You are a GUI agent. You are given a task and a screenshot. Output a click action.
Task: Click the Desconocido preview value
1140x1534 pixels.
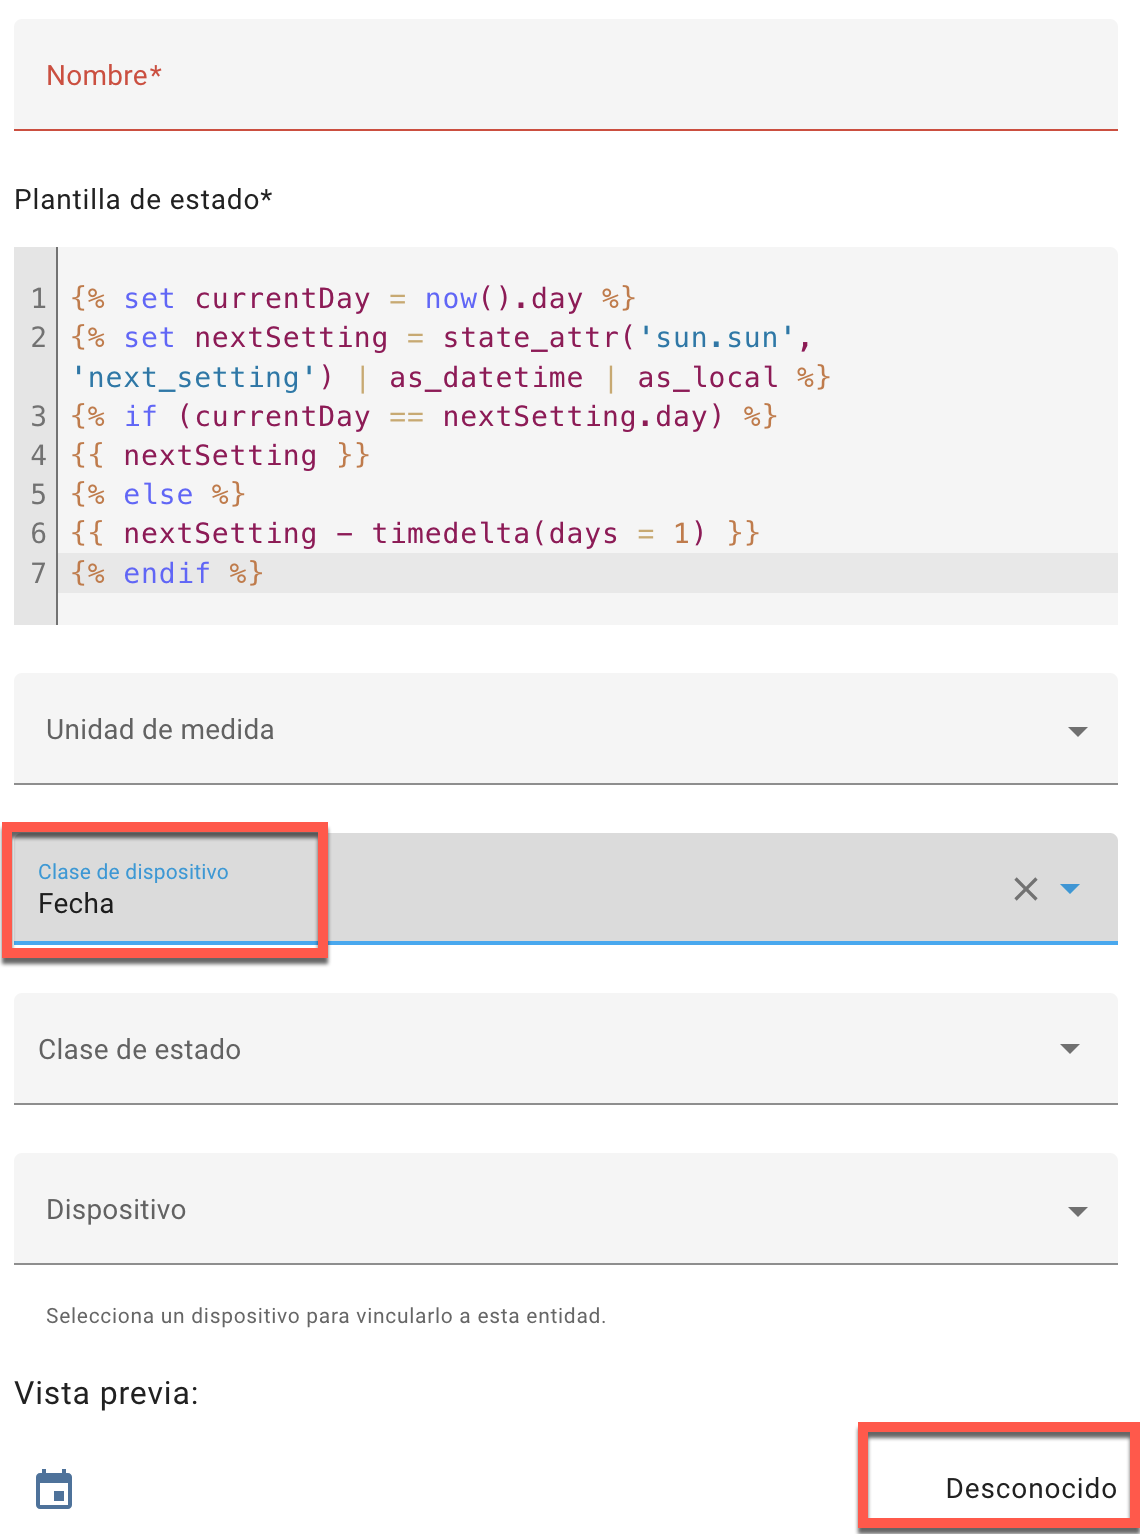click(1031, 1488)
